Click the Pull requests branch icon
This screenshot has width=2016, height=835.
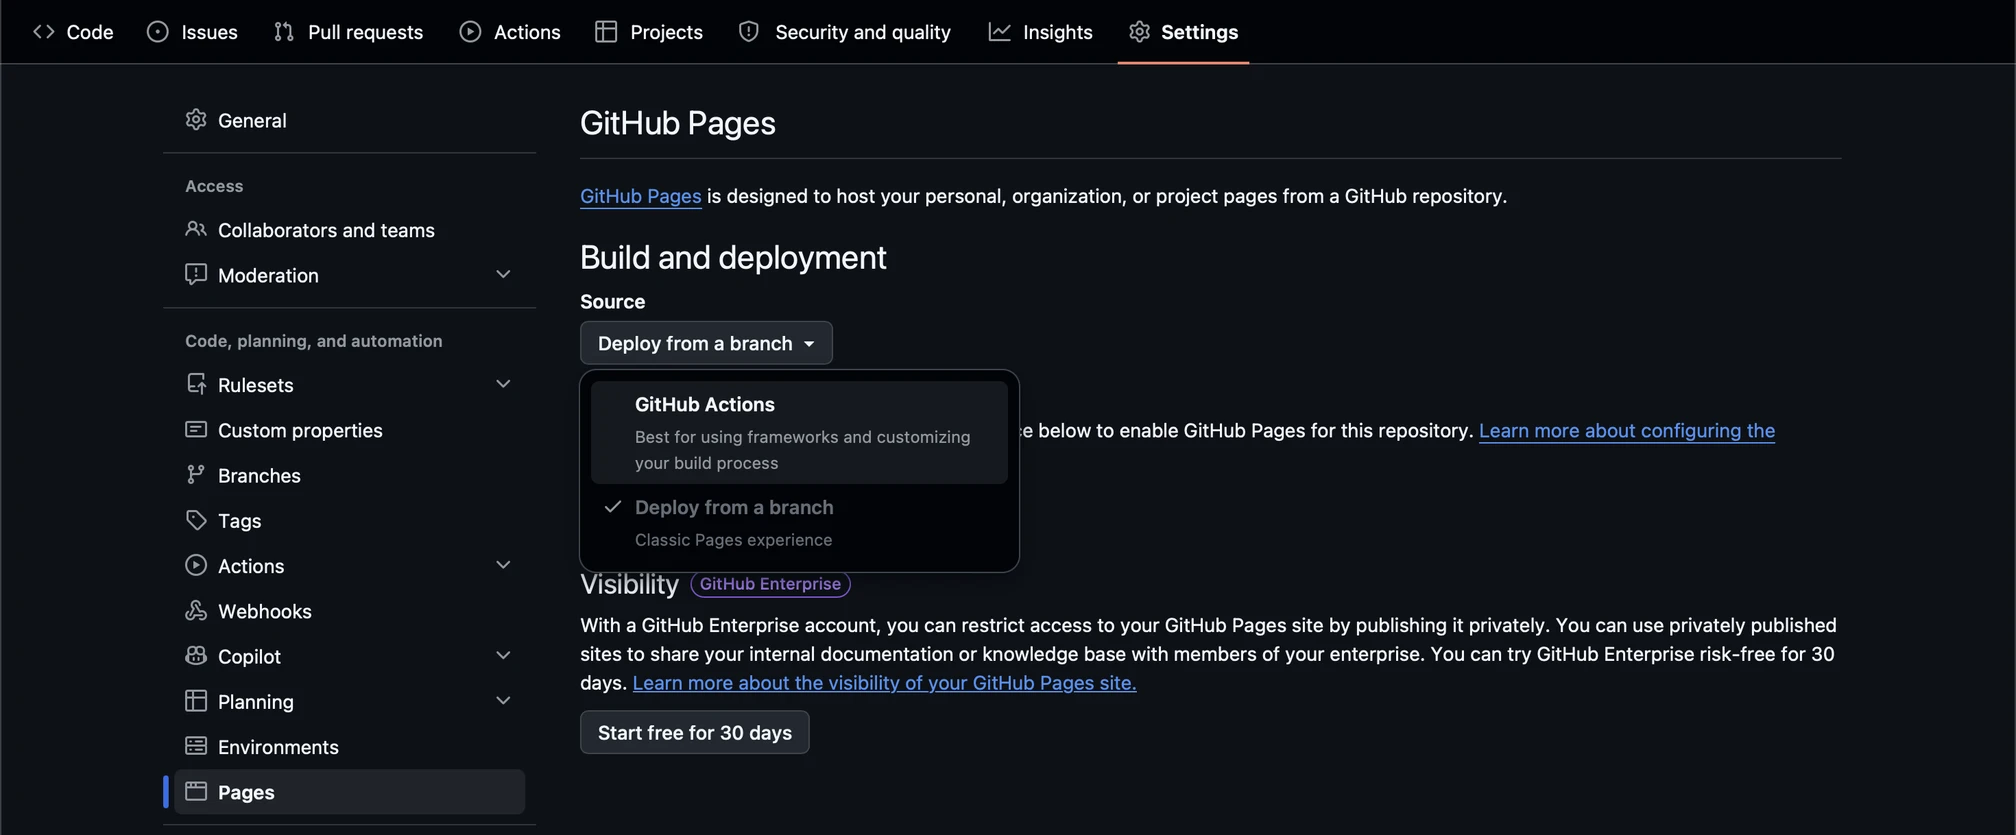click(284, 32)
